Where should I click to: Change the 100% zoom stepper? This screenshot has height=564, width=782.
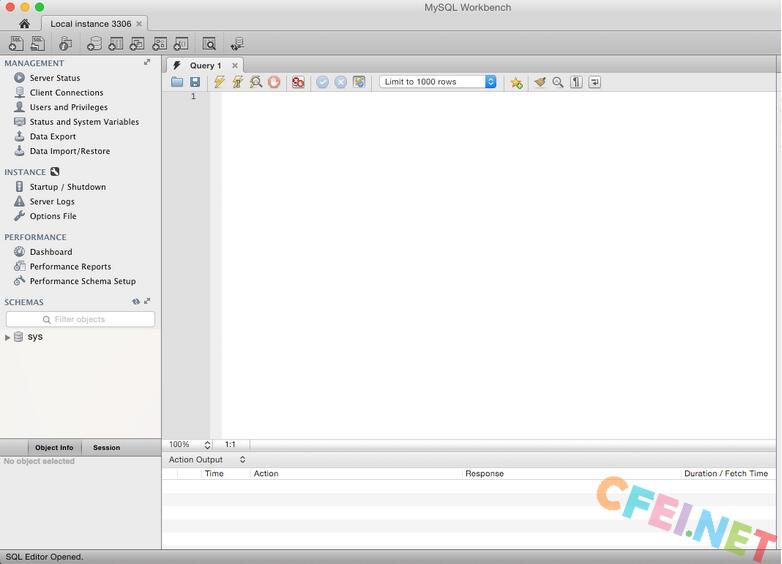[x=207, y=444]
